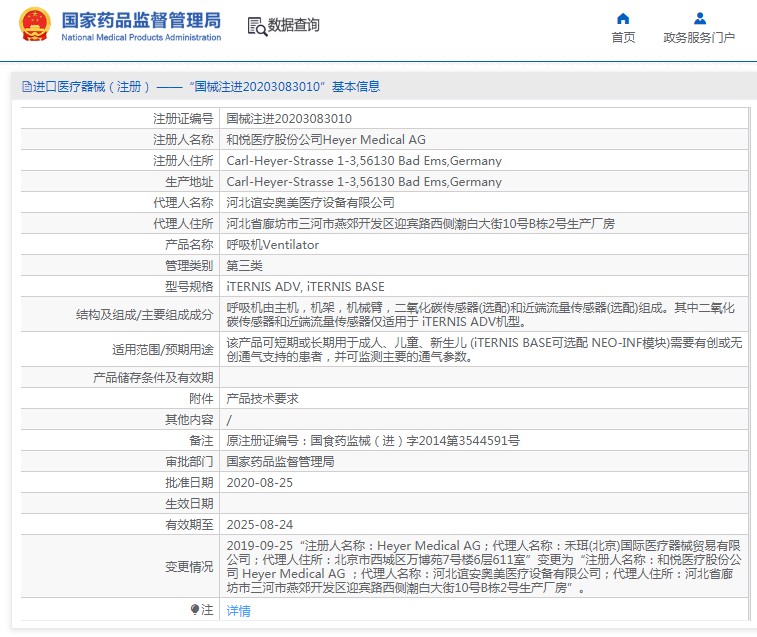Open 政务服务门户 portal text link
The width and height of the screenshot is (757, 637).
pos(699,38)
